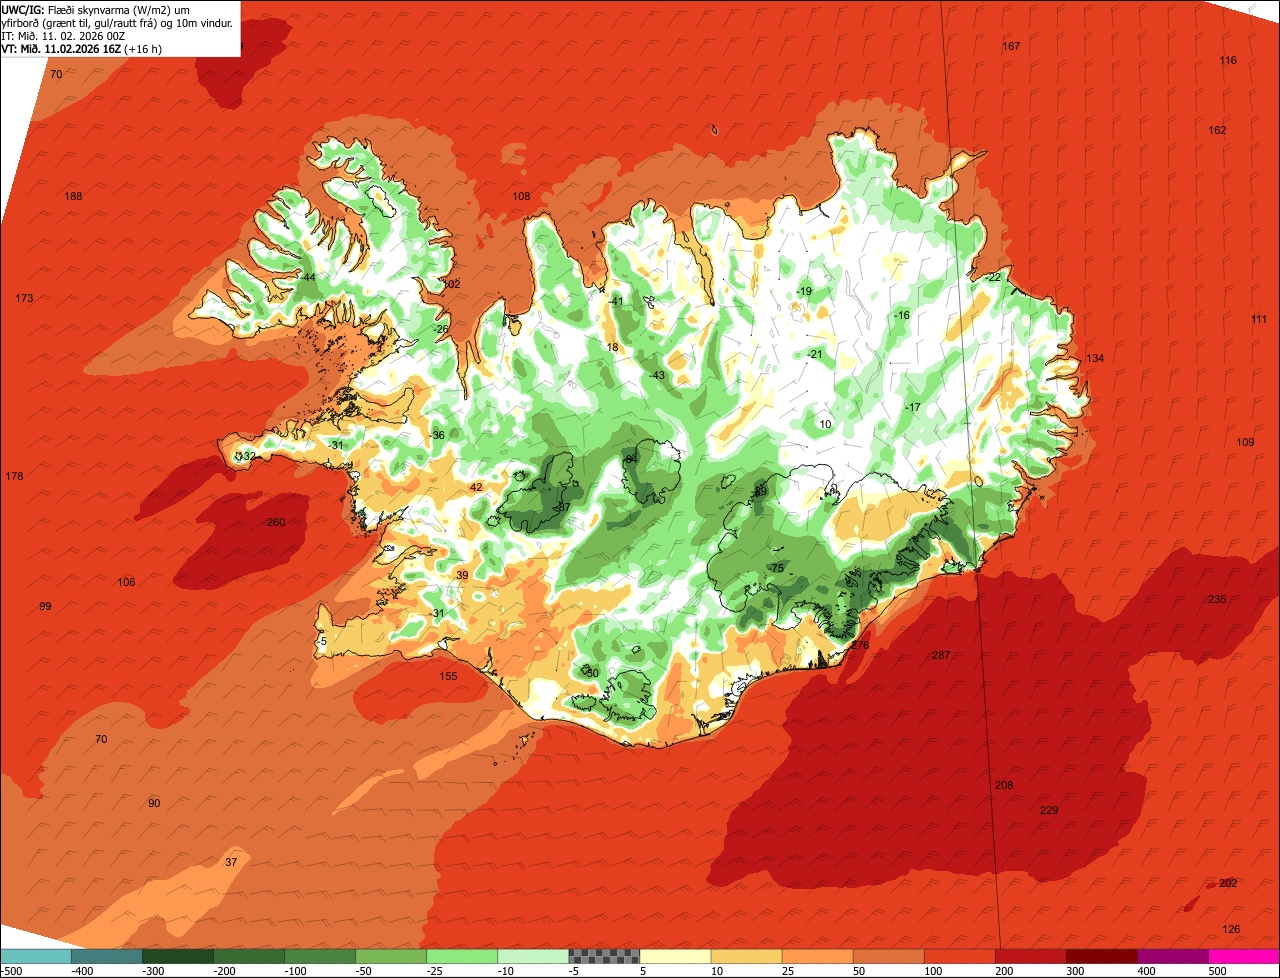
Task: Click the flux value 36 on the map
Action: click(438, 436)
